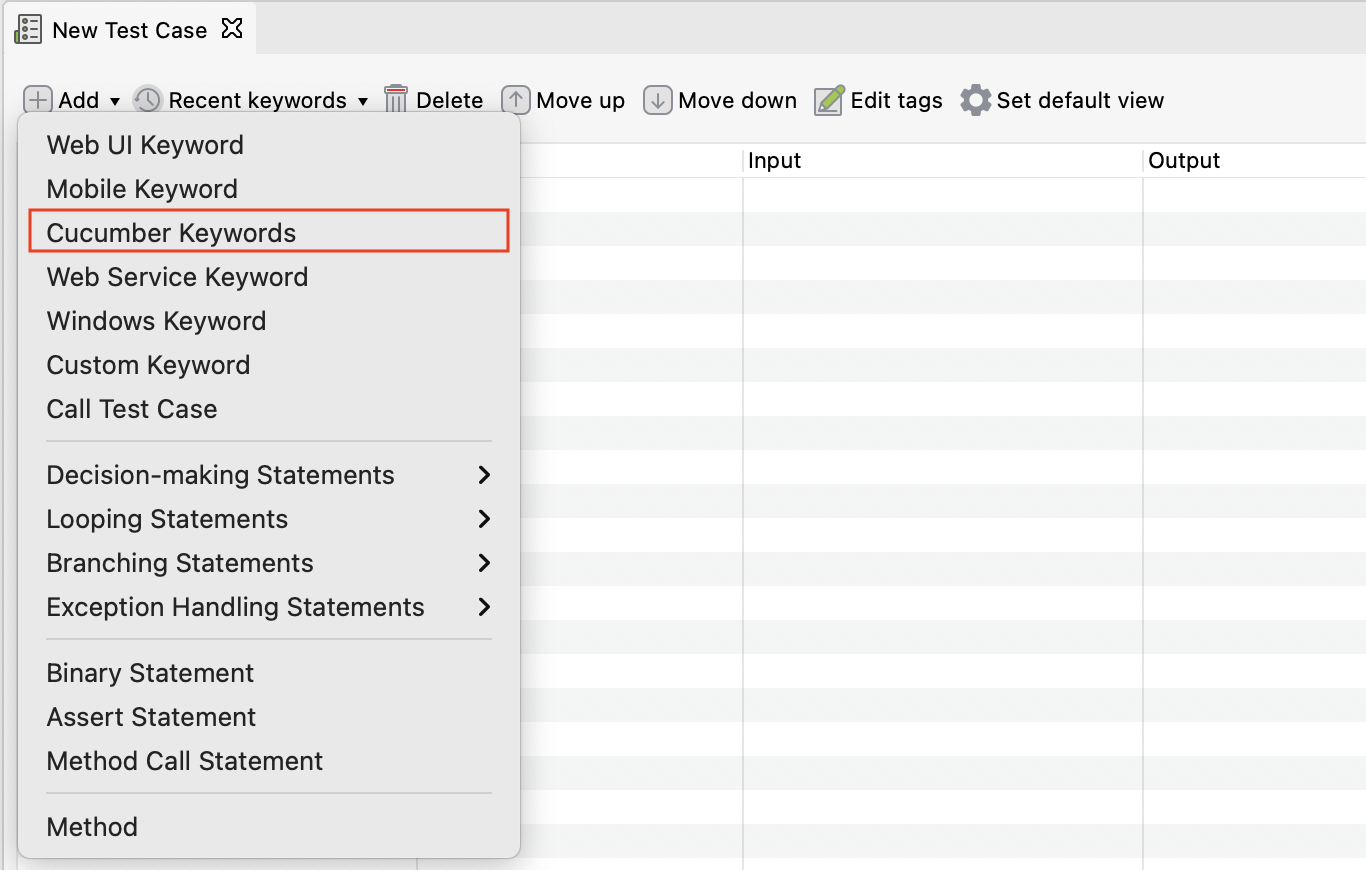The image size is (1366, 870).
Task: Click the Delete trash icon
Action: pos(396,100)
